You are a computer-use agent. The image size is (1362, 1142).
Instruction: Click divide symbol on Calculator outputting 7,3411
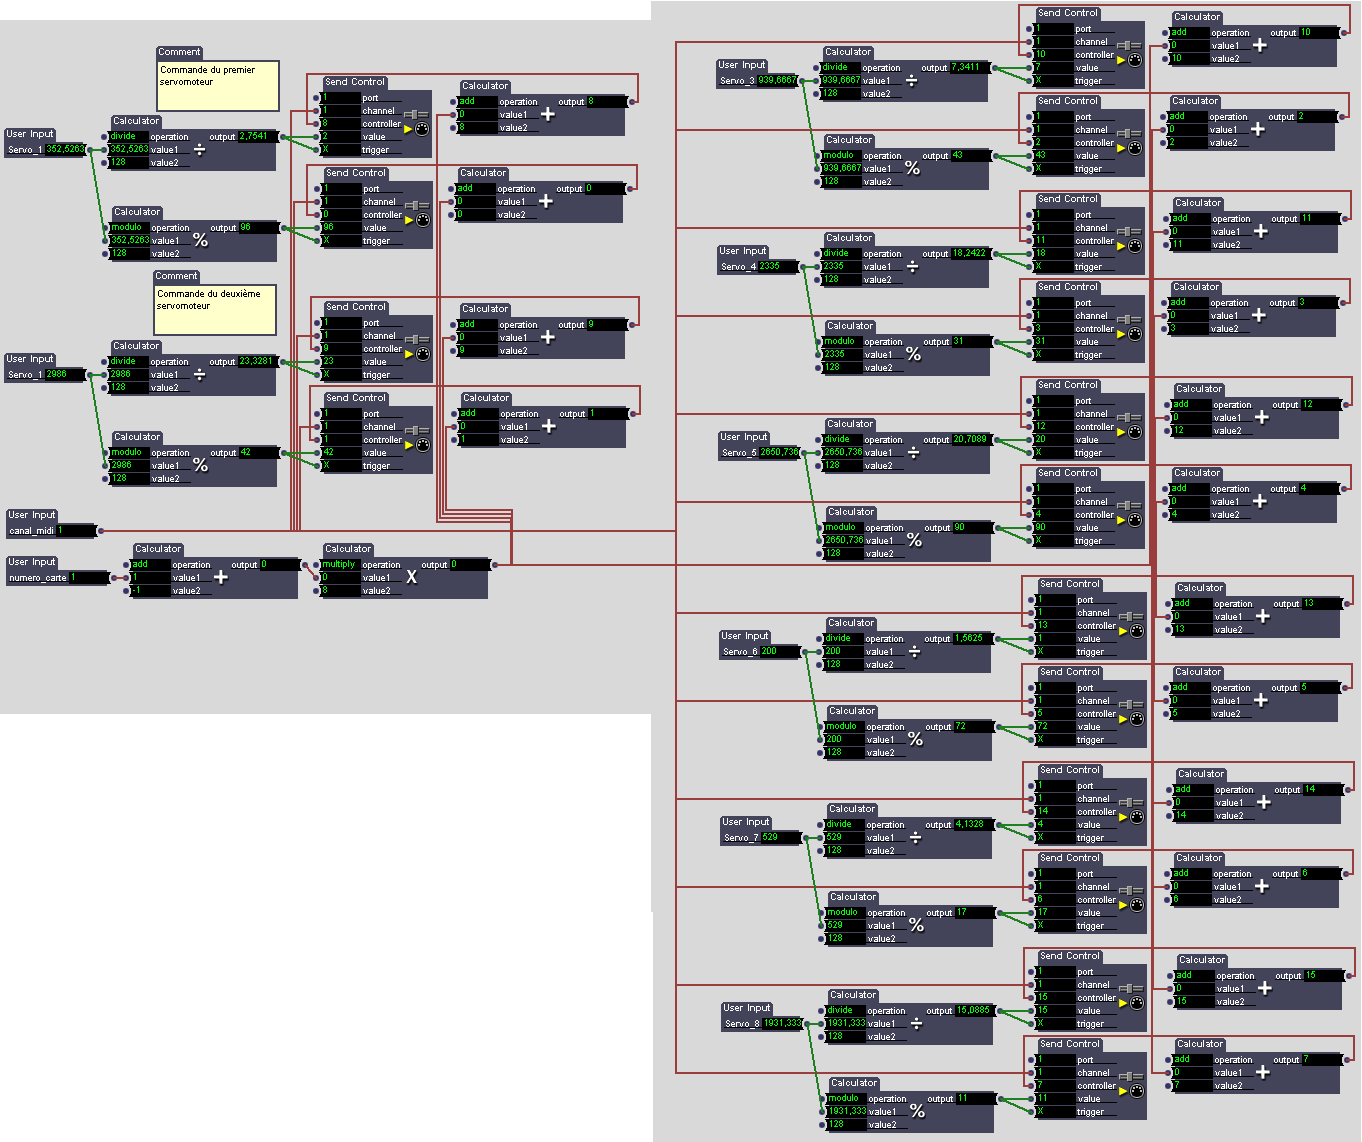pyautogui.click(x=911, y=81)
